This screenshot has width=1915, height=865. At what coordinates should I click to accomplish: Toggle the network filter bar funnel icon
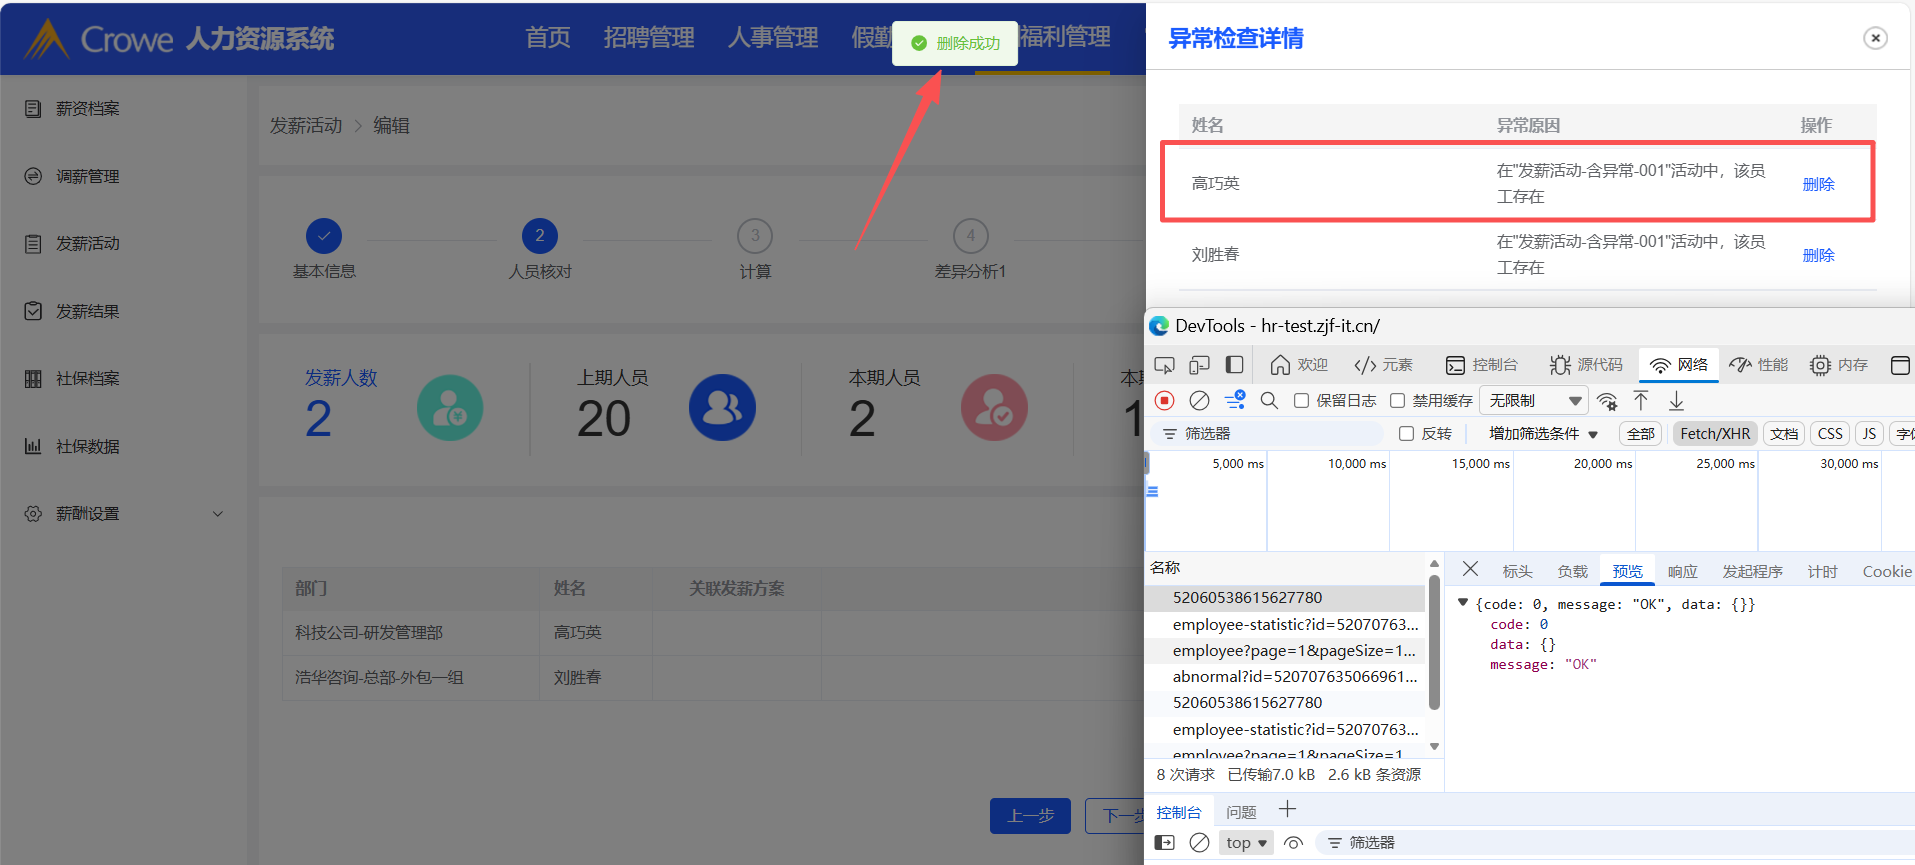(1235, 400)
